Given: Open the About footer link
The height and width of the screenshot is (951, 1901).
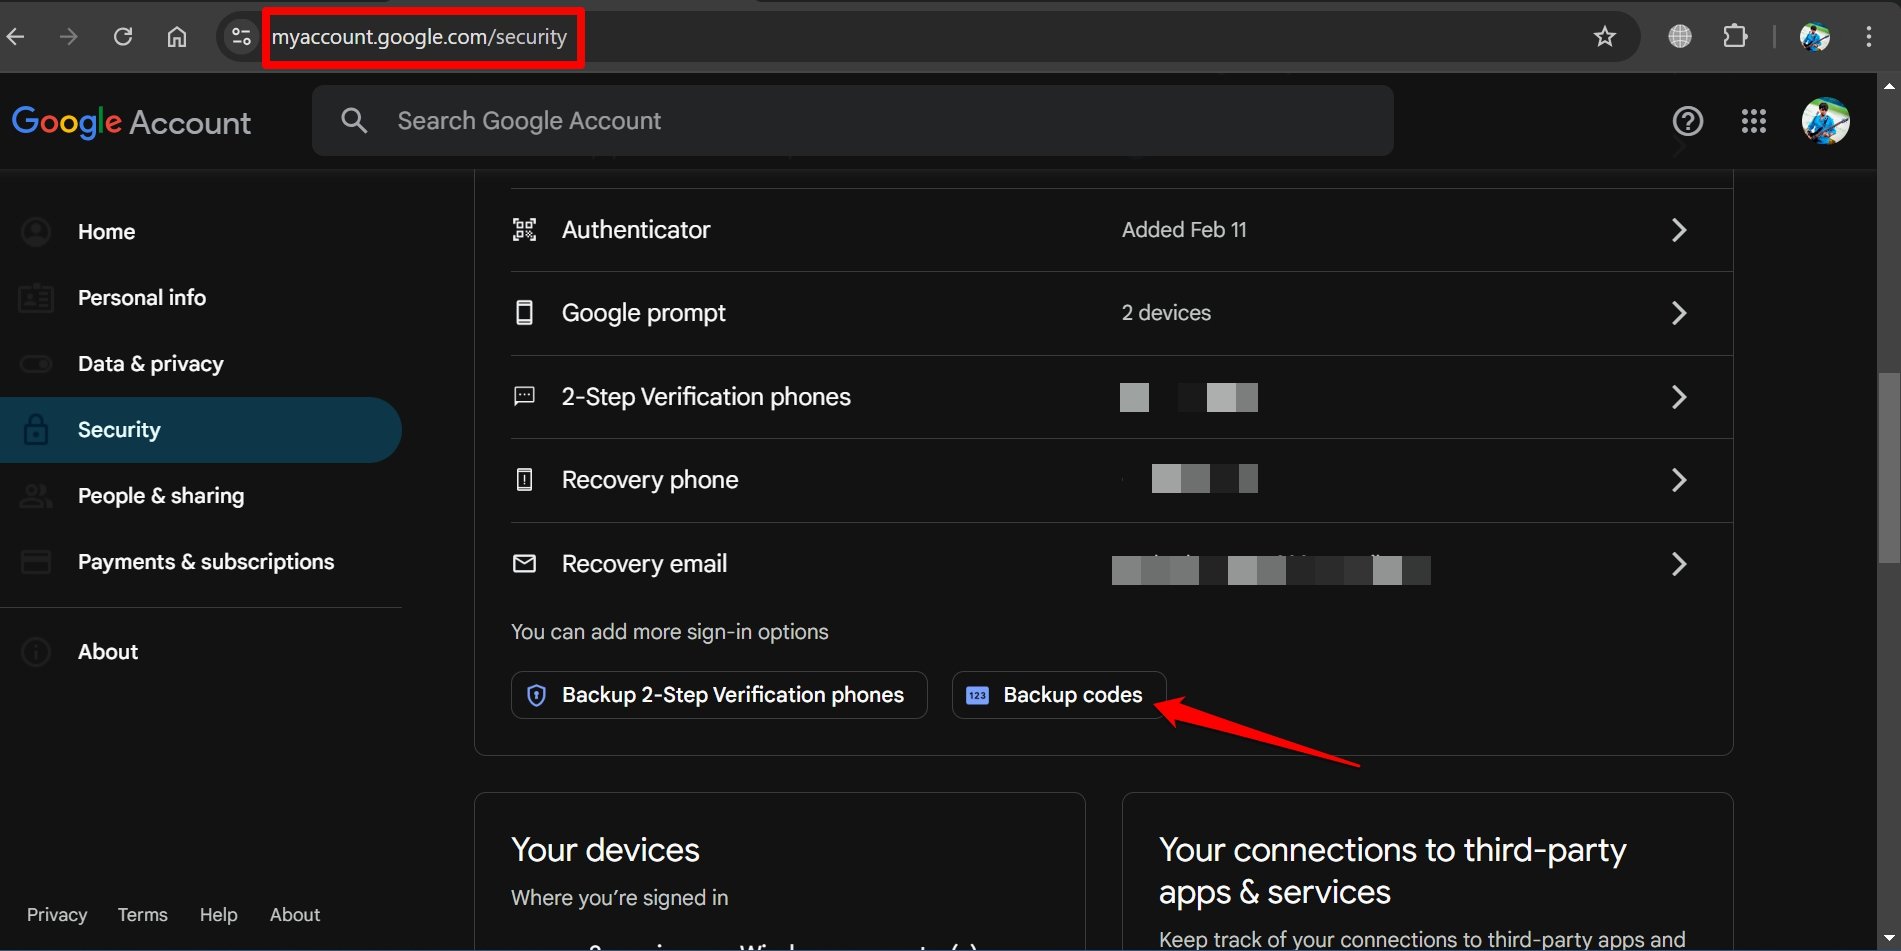Looking at the screenshot, I should pyautogui.click(x=295, y=915).
